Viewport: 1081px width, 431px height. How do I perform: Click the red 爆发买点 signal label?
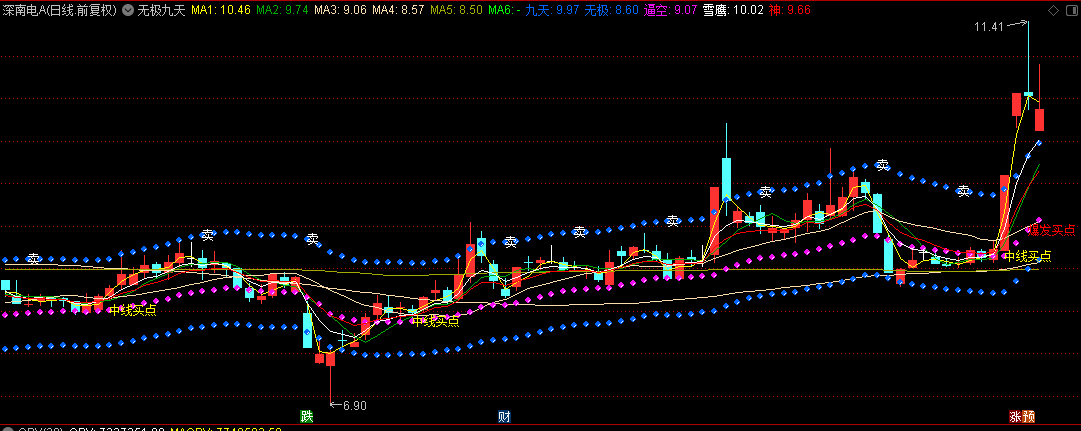pyautogui.click(x=1052, y=230)
